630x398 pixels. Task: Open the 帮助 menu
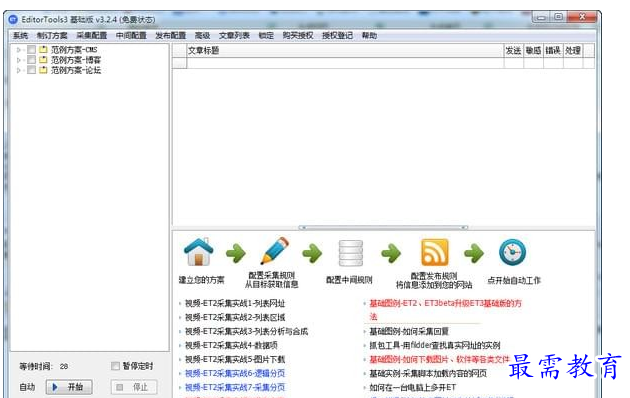[x=369, y=35]
